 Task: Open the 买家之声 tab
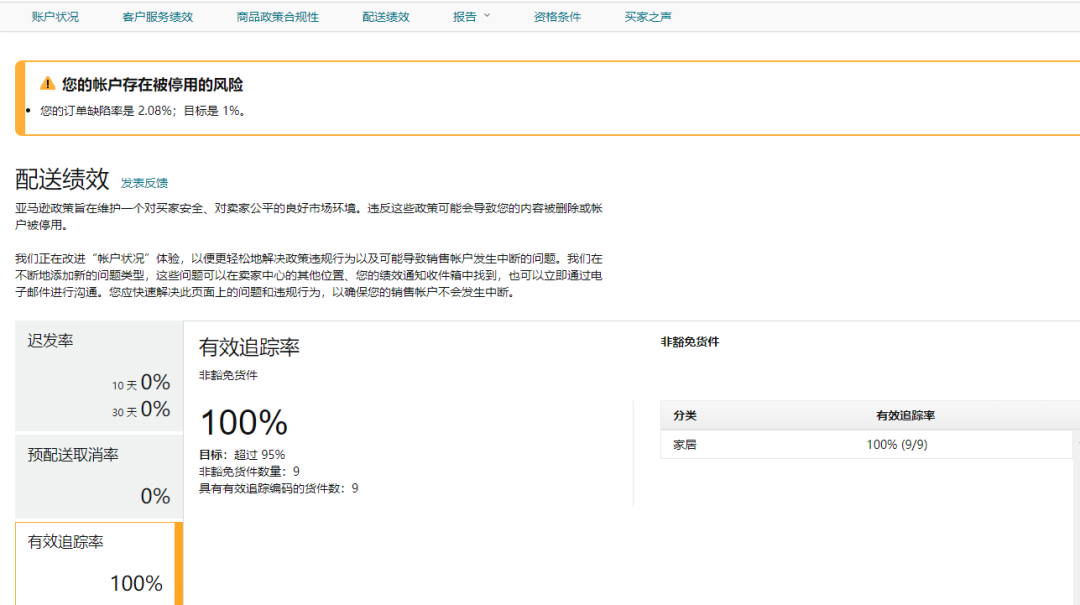coord(645,16)
